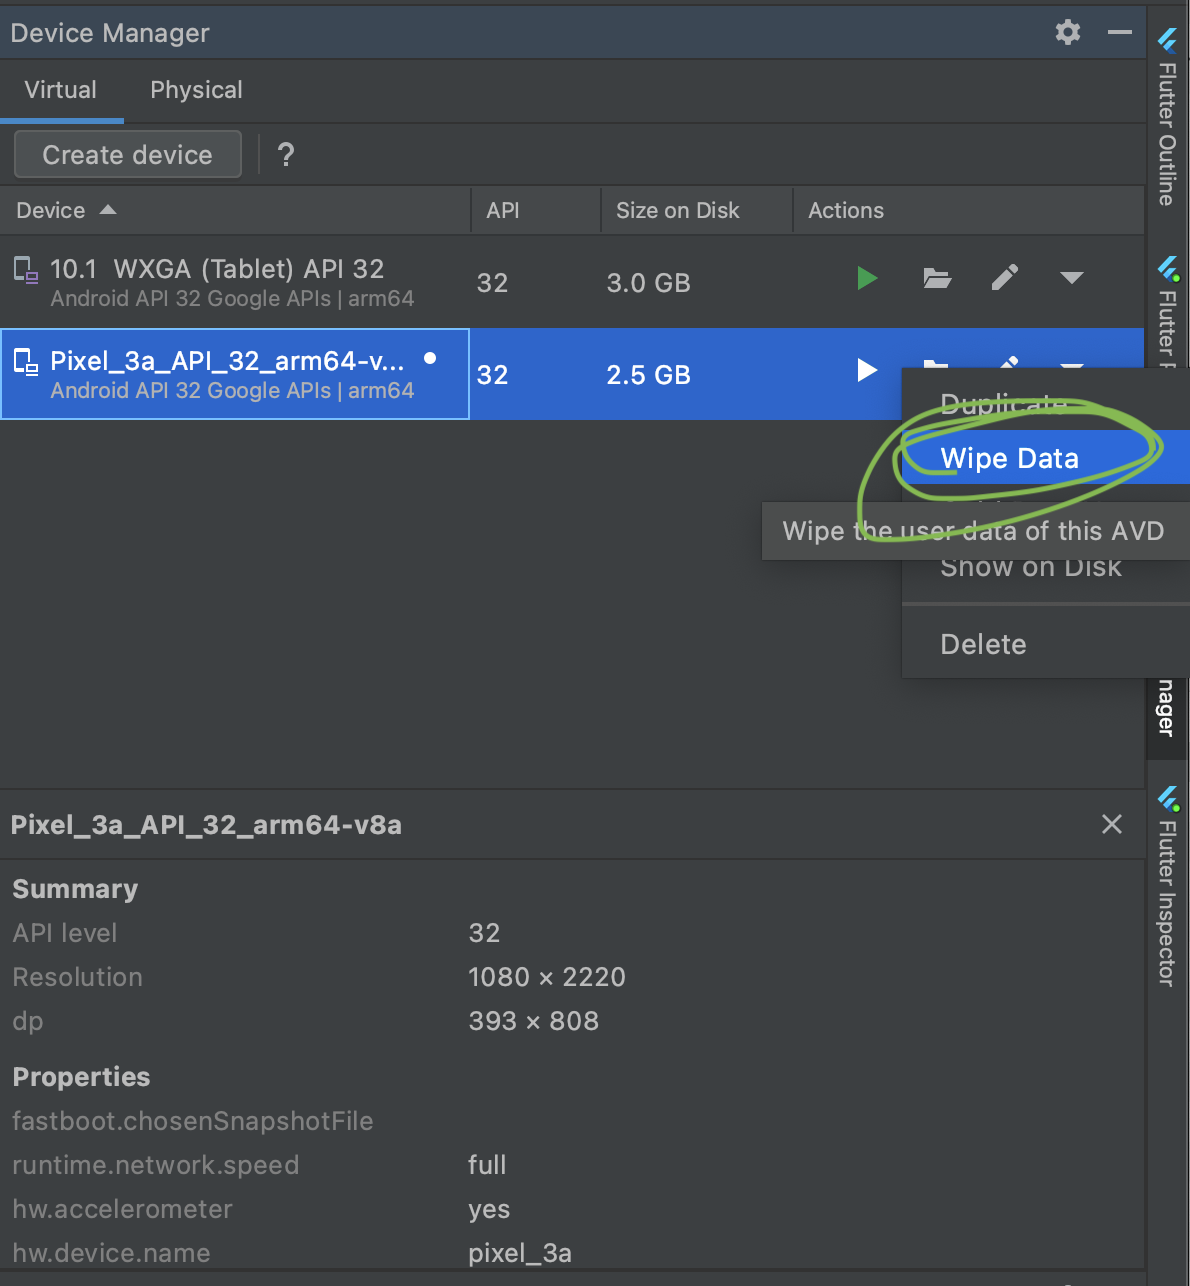Click the runtime.network.speed property label
Viewport: 1190px width, 1286px height.
pyautogui.click(x=156, y=1165)
